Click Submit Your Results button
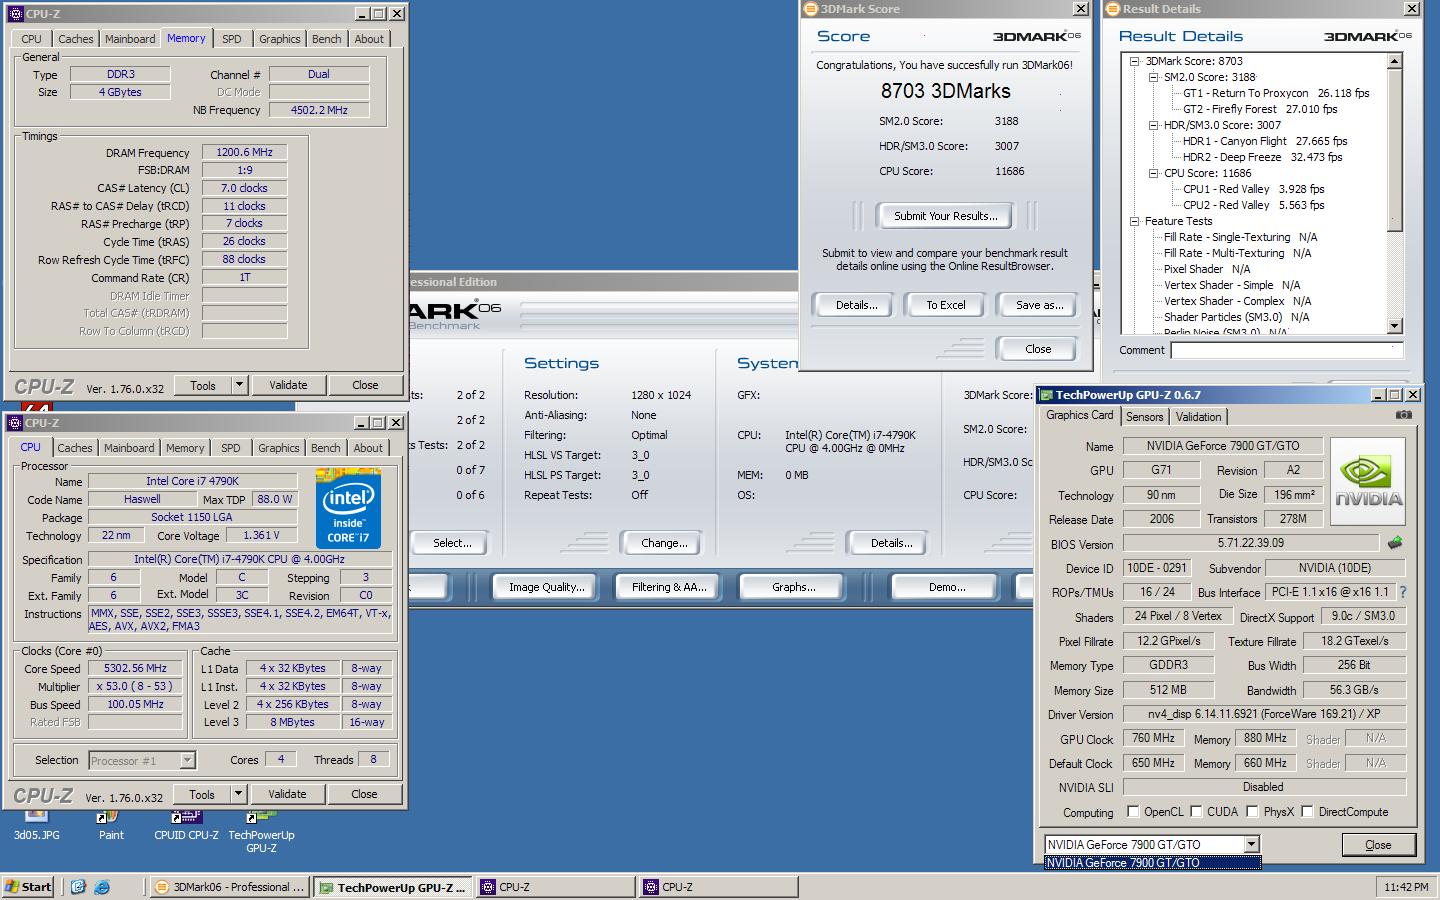The width and height of the screenshot is (1440, 900). (x=946, y=216)
